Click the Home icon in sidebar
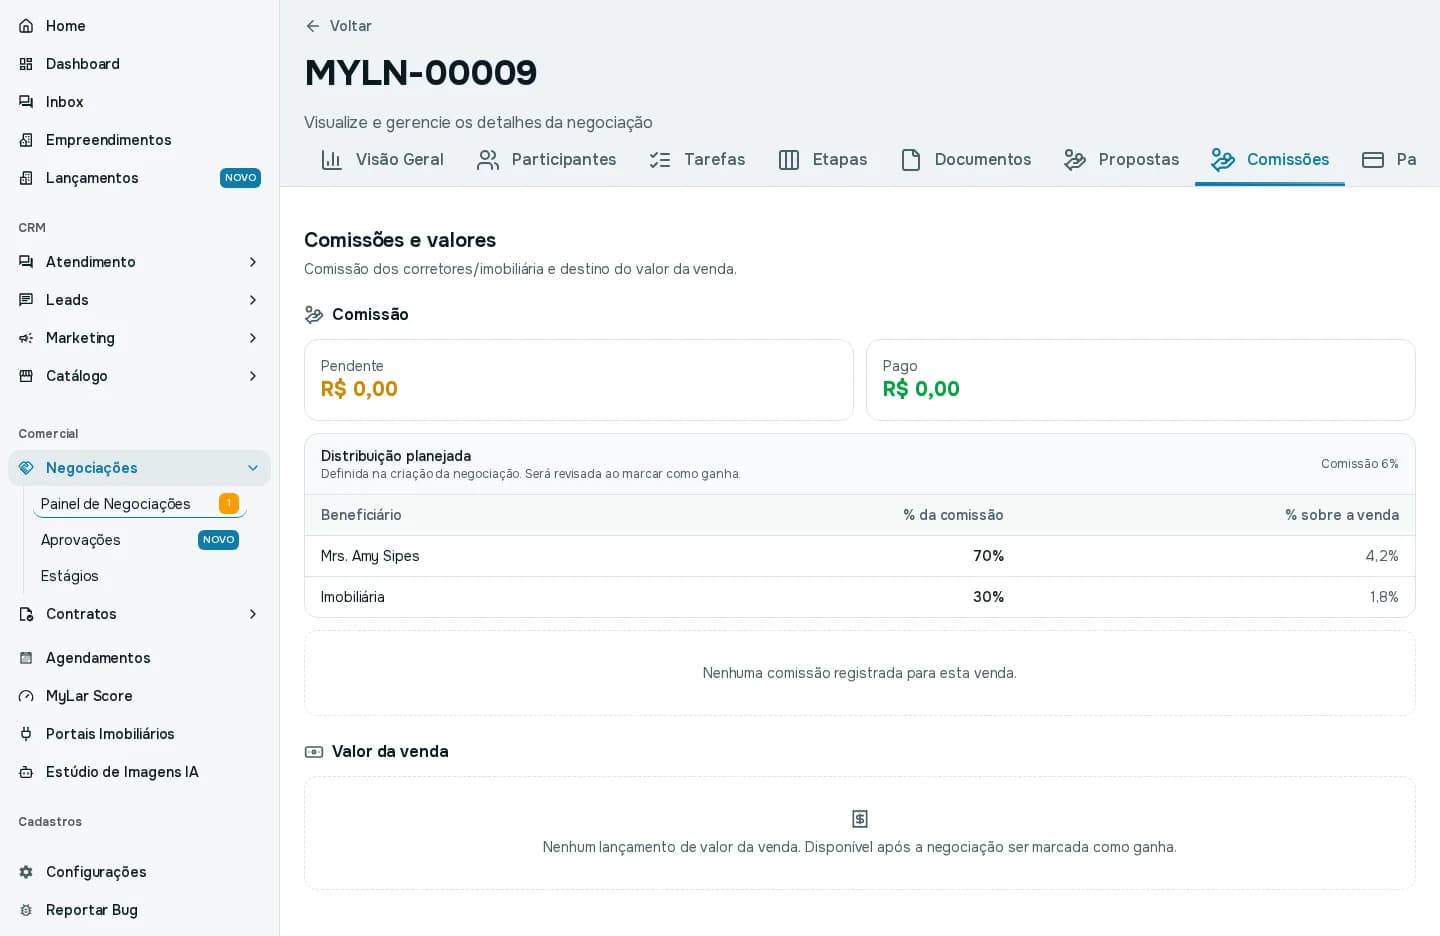The height and width of the screenshot is (936, 1440). pos(26,26)
